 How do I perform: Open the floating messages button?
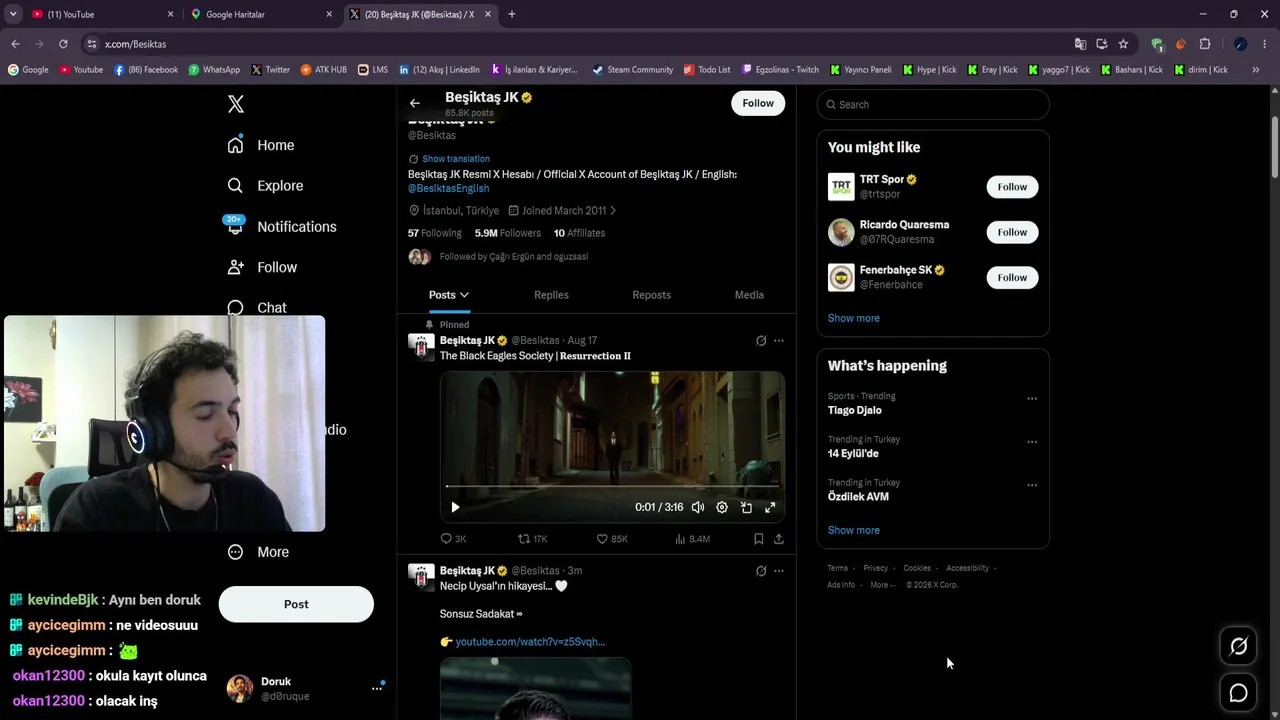click(1238, 692)
